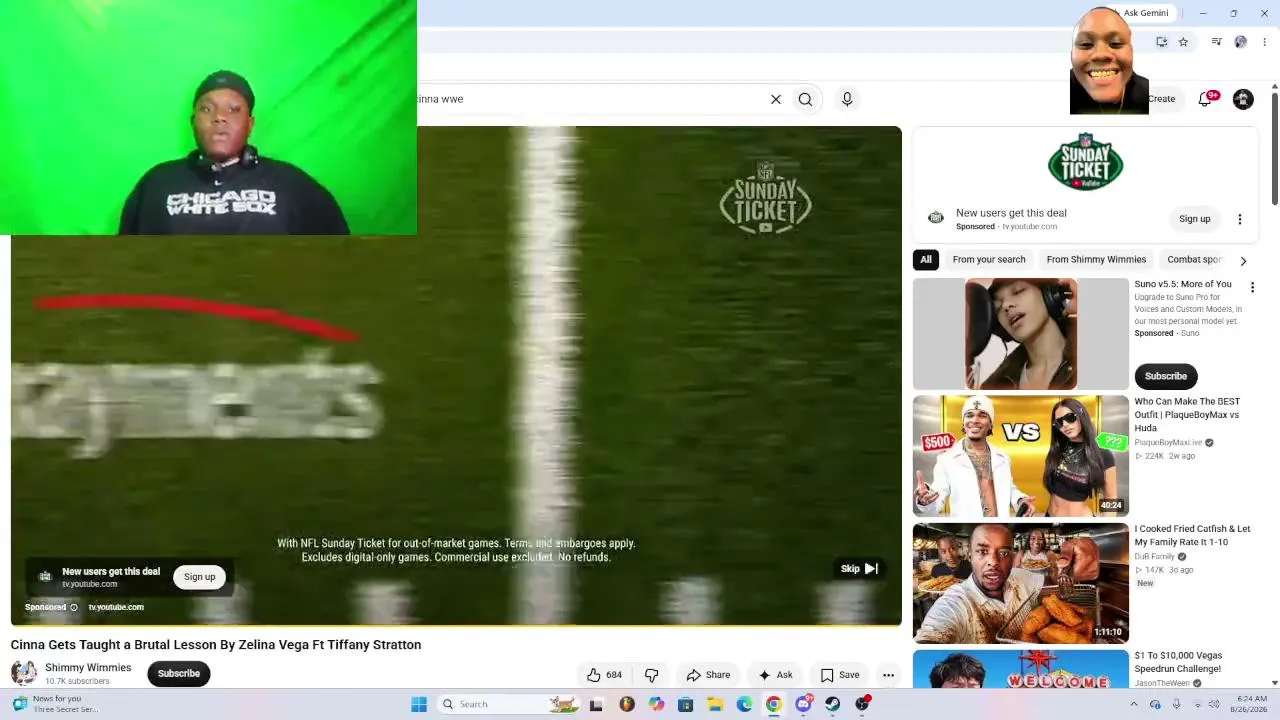Subscribe to Shimmy Wimmies
The width and height of the screenshot is (1280, 720).
point(179,673)
